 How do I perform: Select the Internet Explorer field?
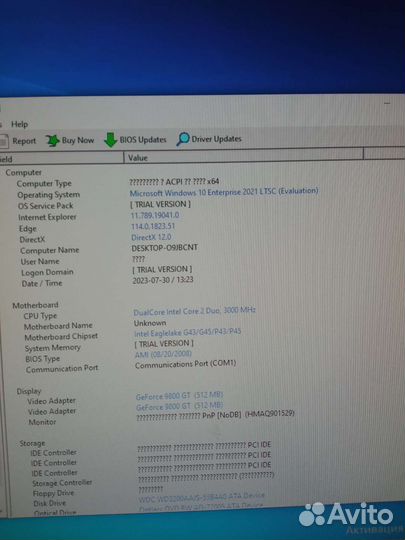point(47,217)
